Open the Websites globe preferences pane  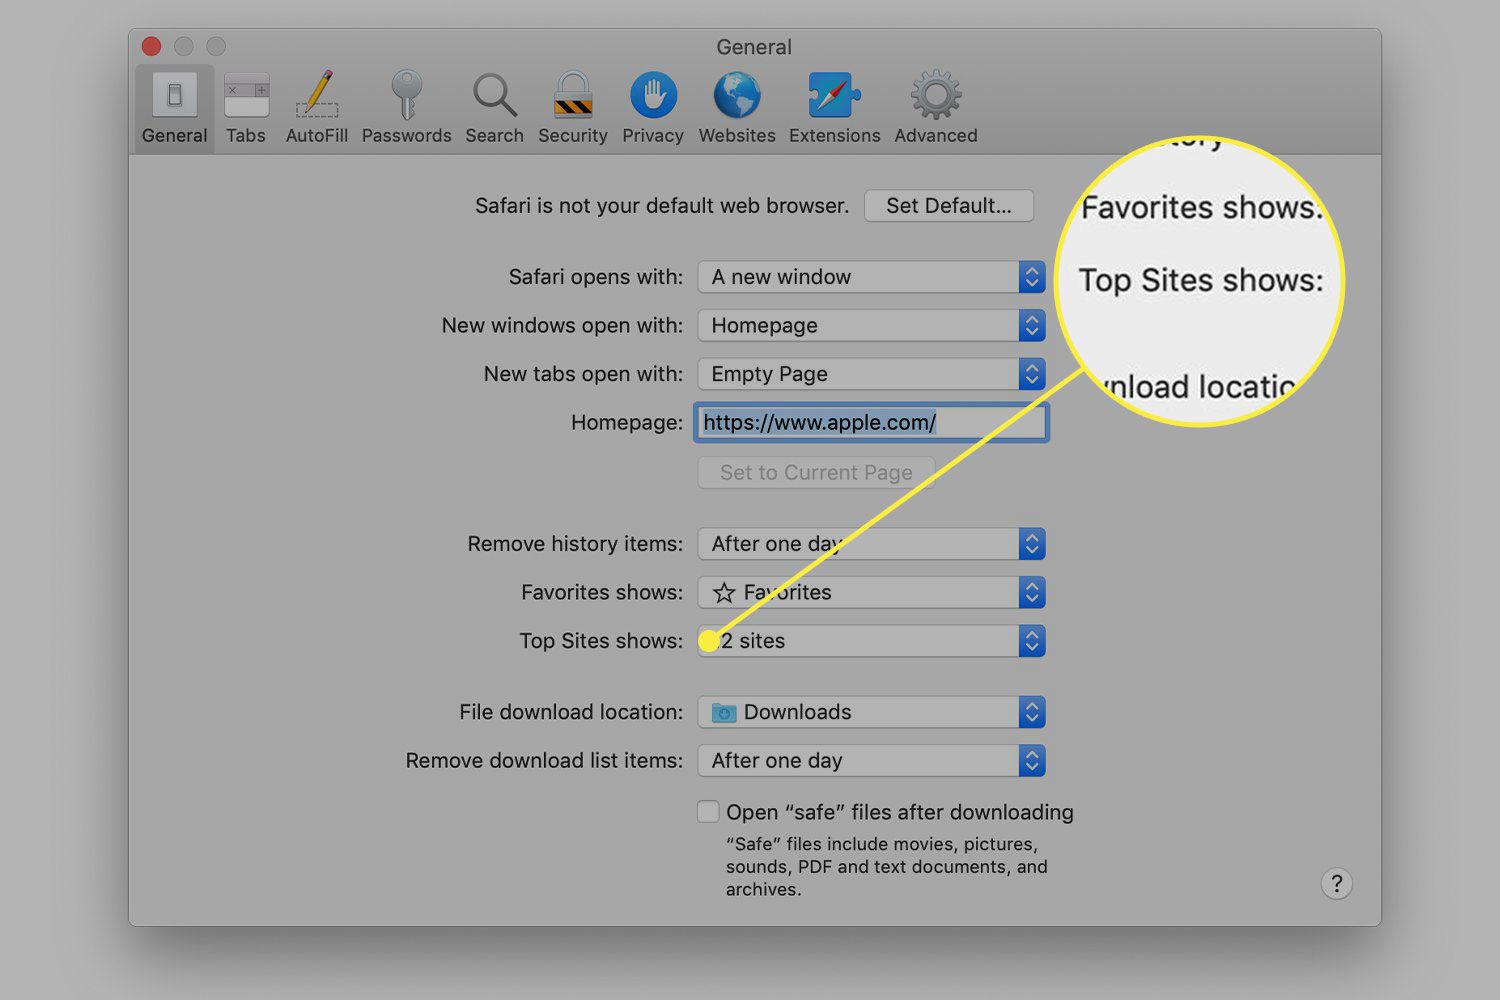pyautogui.click(x=737, y=108)
